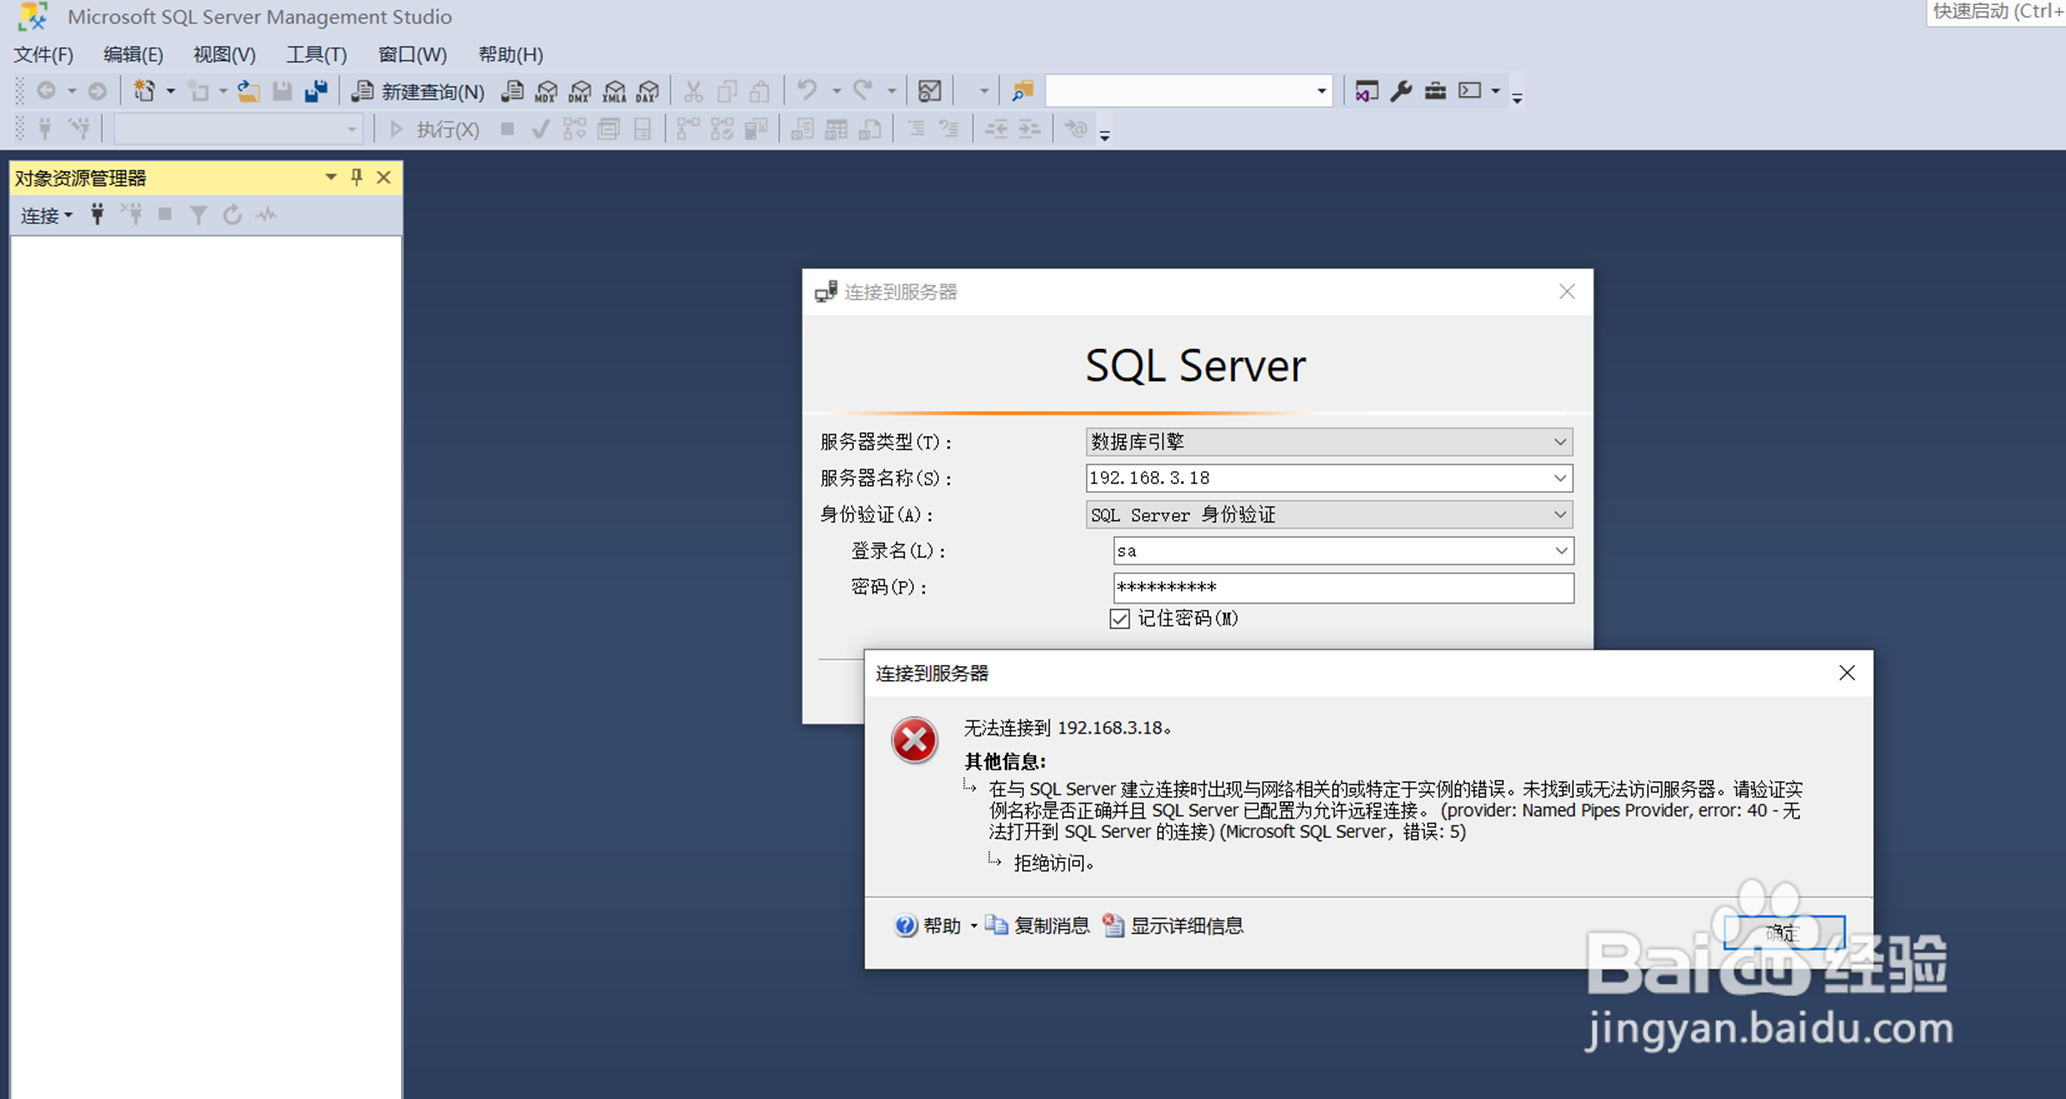Click the 快速启动 quick launch box
Image resolution: width=2066 pixels, height=1099 pixels.
tap(1995, 12)
